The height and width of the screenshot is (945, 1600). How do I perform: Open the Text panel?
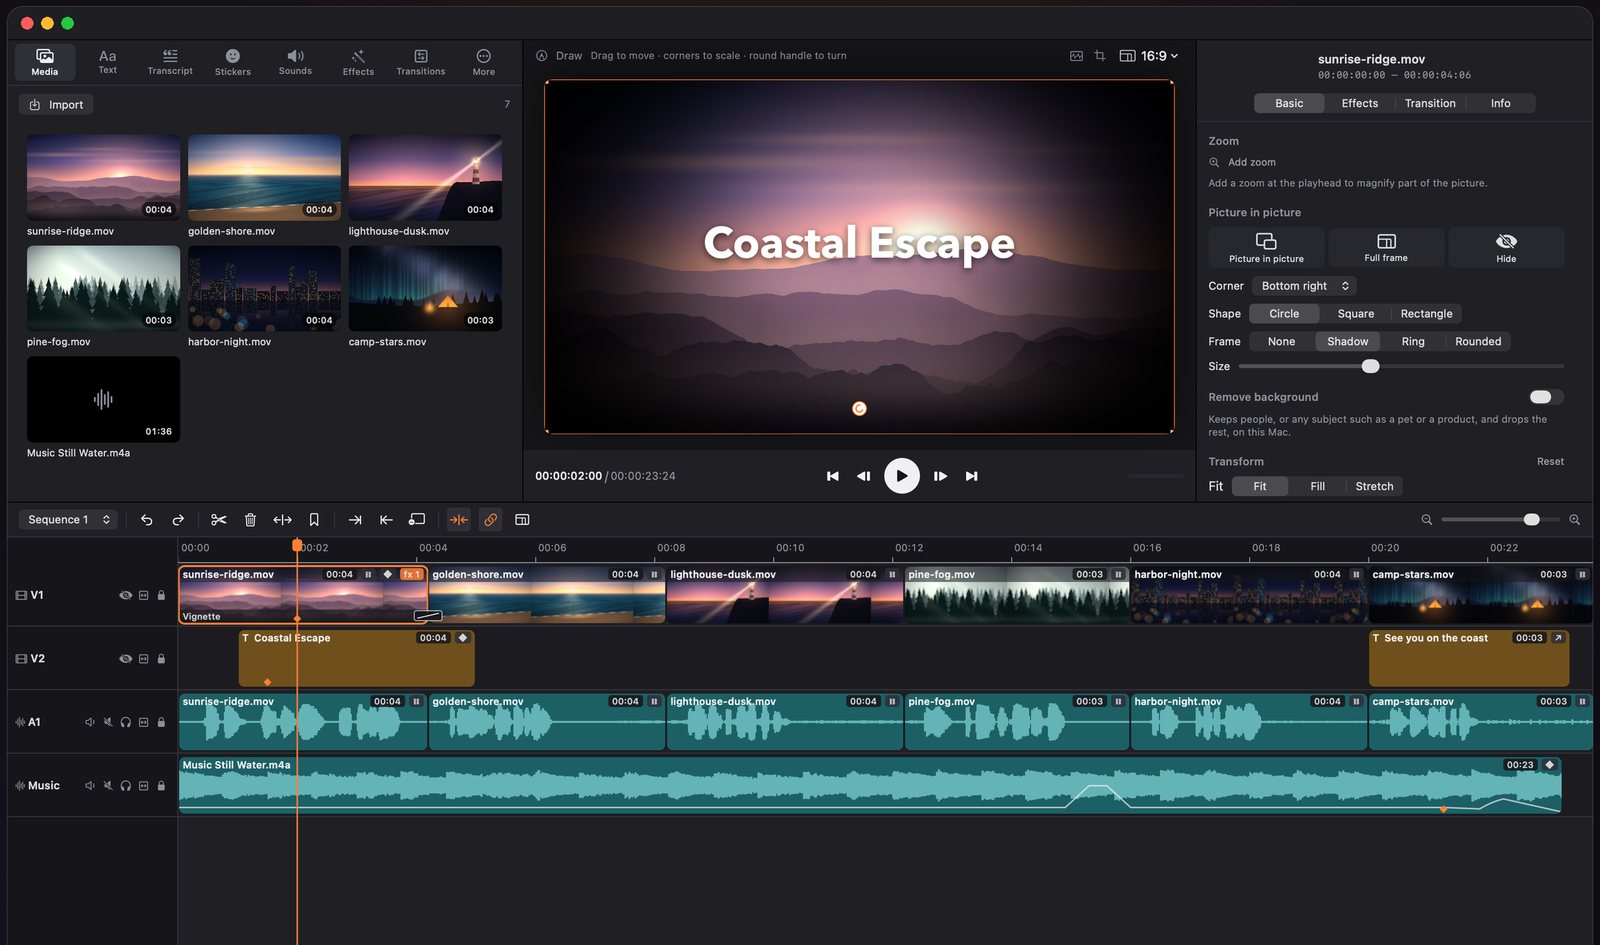[x=107, y=62]
